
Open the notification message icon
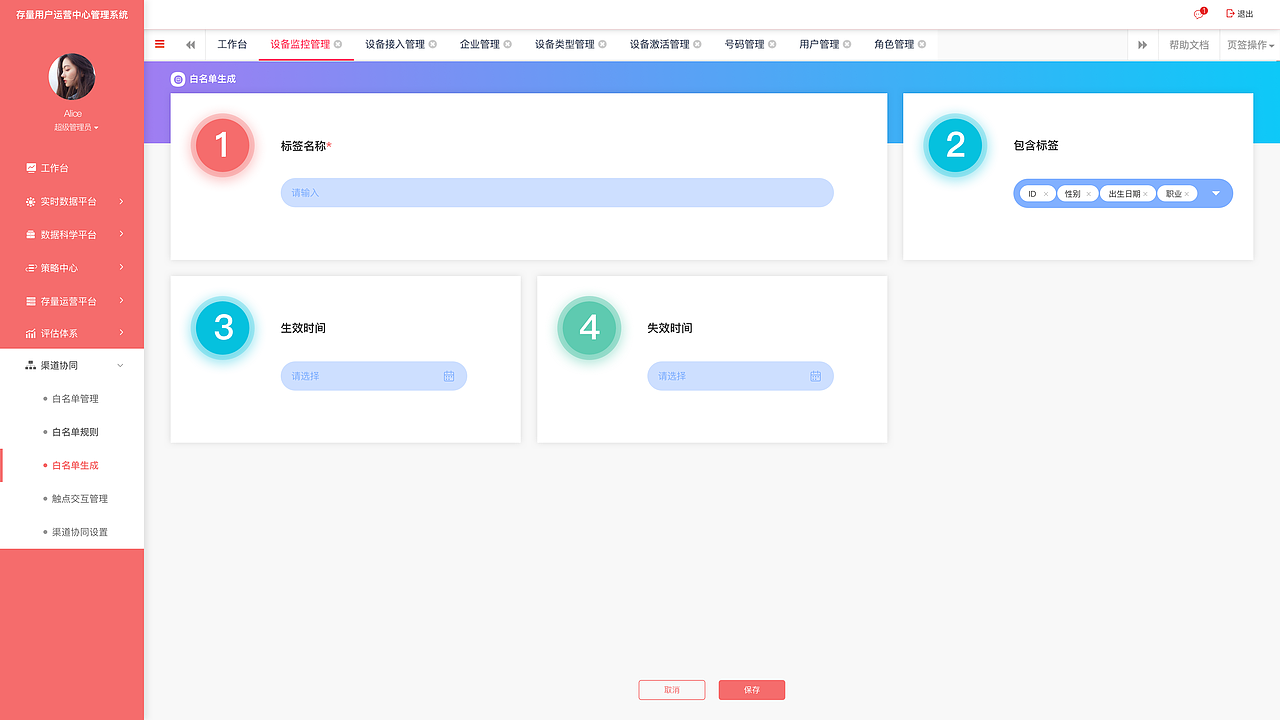[x=1199, y=14]
